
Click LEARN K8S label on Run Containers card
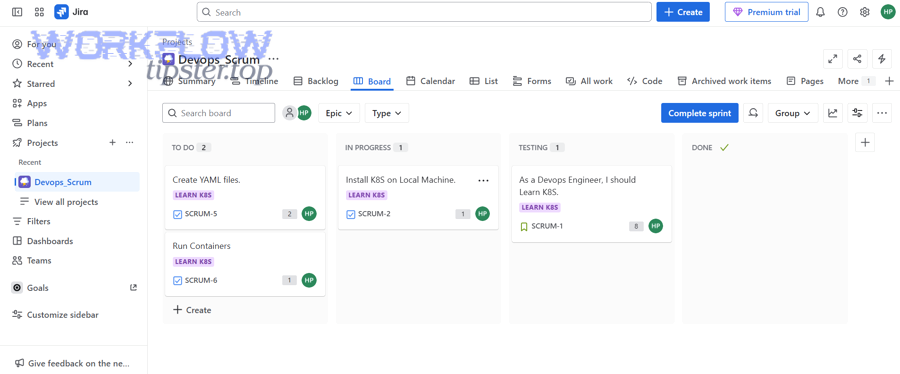(x=193, y=262)
